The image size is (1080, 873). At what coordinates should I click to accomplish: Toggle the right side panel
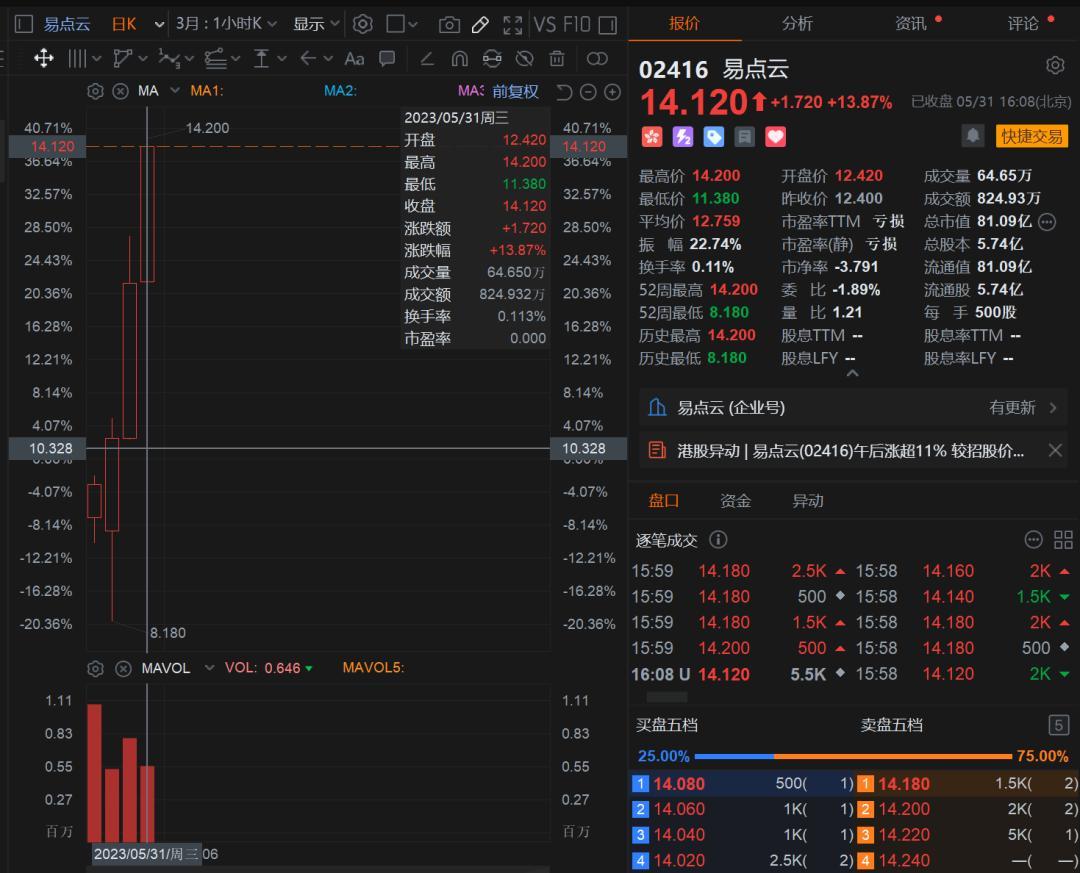[x=597, y=58]
